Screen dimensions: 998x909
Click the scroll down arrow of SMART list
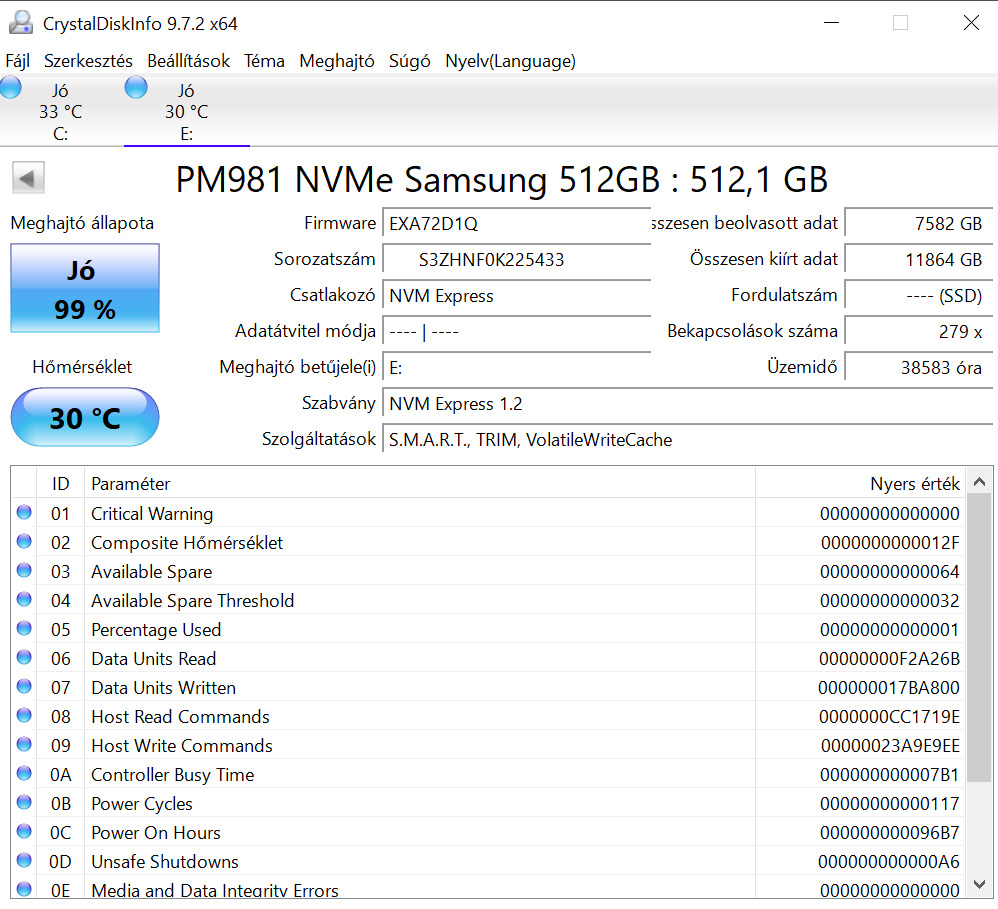(980, 884)
